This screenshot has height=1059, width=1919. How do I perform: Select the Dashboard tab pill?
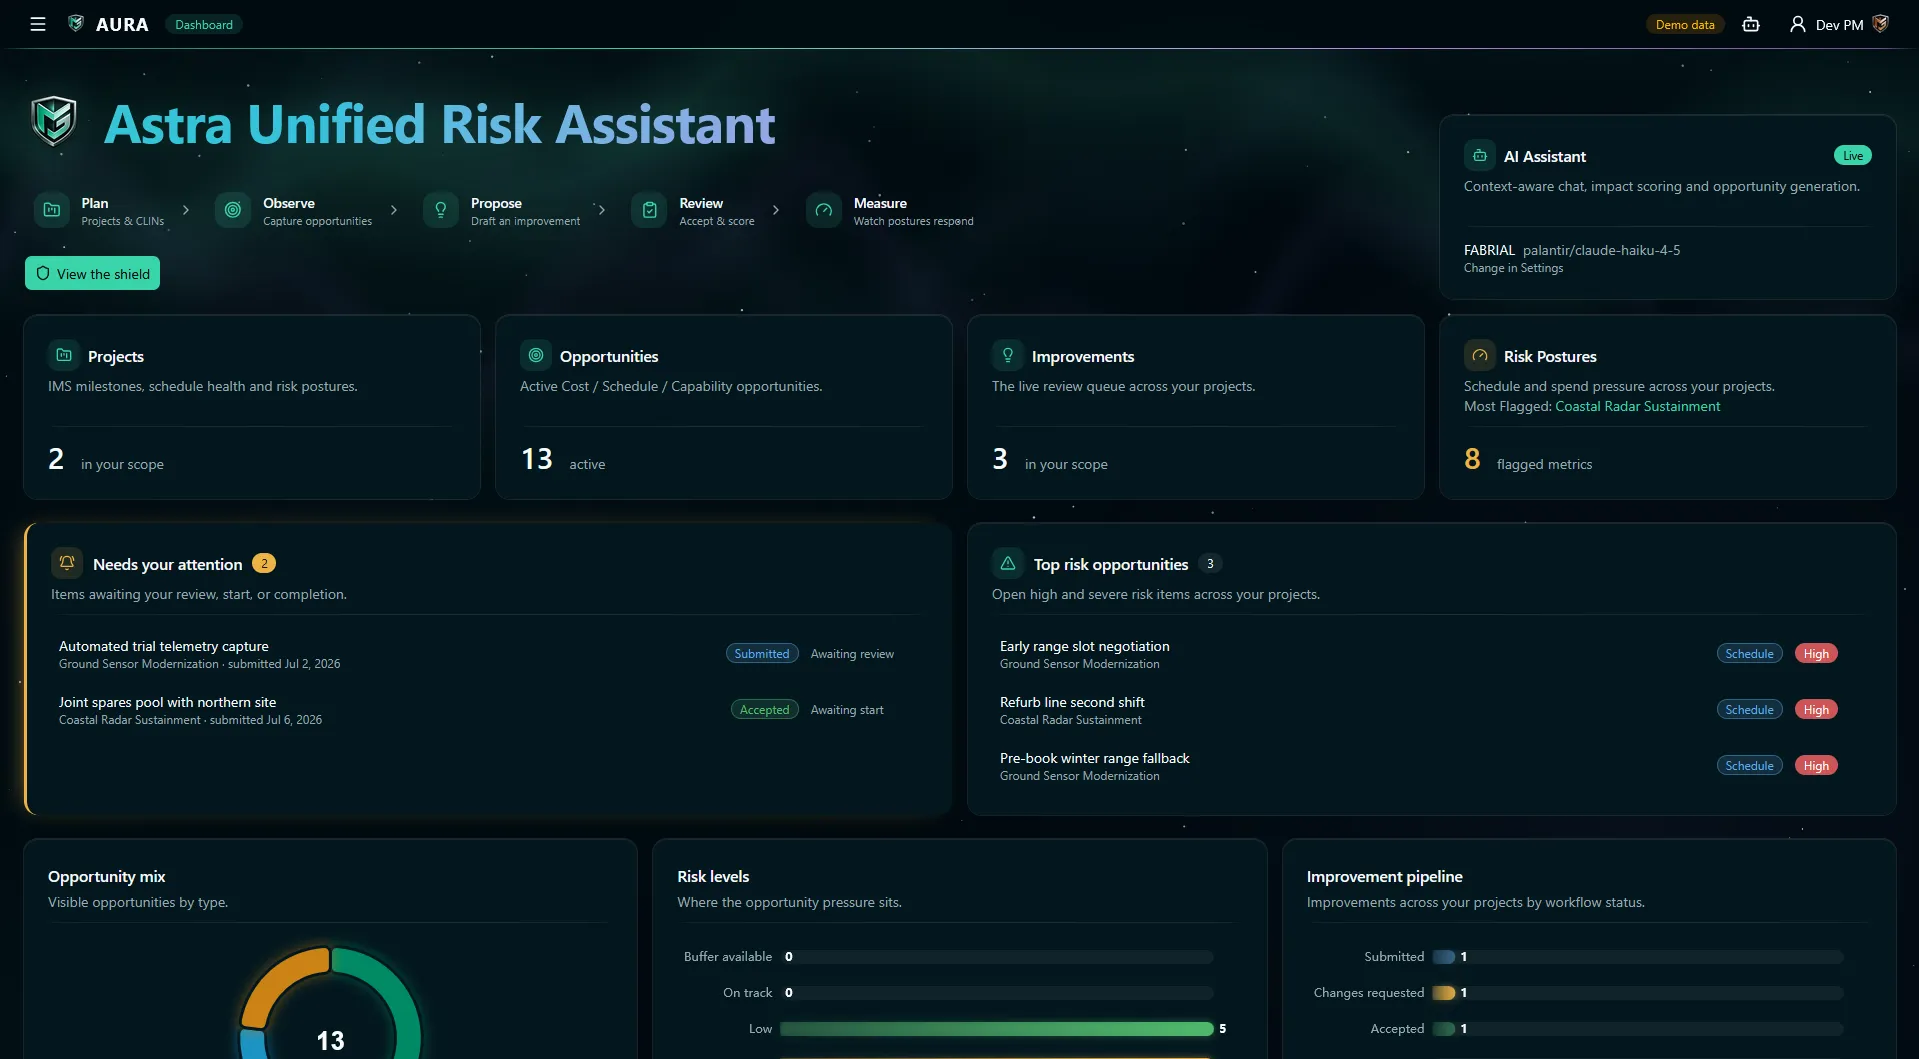tap(204, 24)
